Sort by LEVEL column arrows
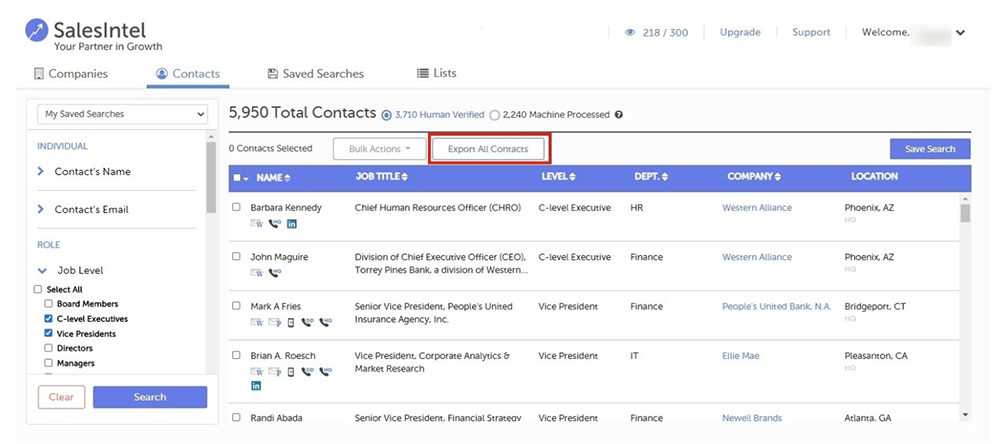Viewport: 1008px width, 444px height. (x=572, y=177)
